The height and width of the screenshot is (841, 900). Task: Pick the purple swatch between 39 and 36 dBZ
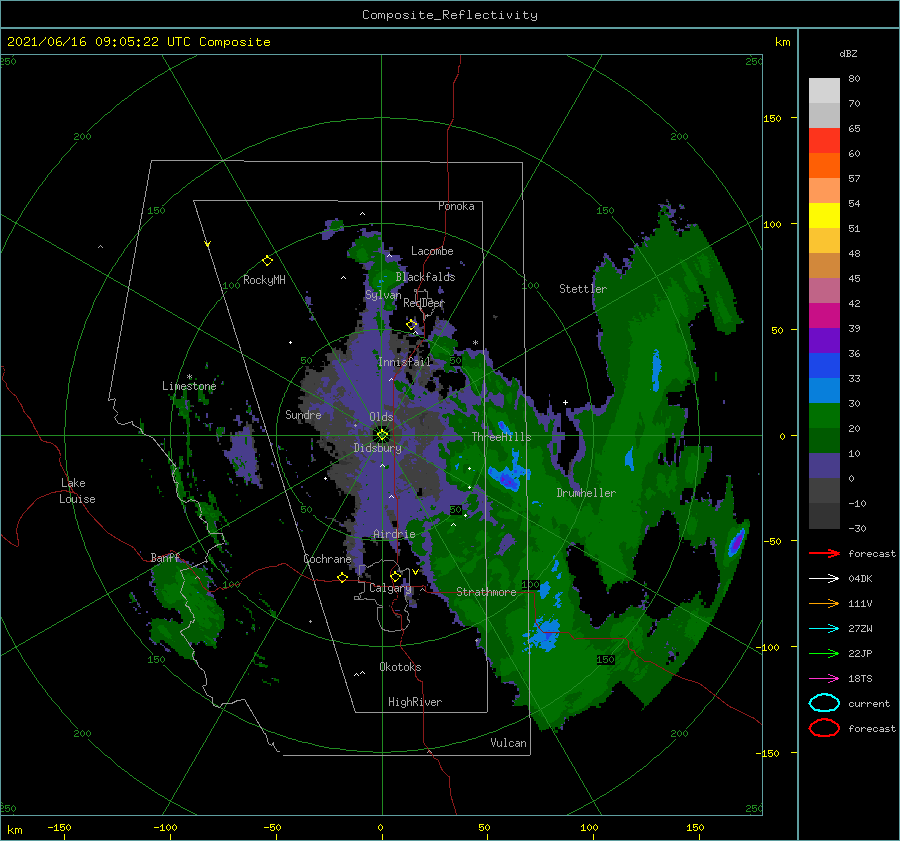point(824,341)
